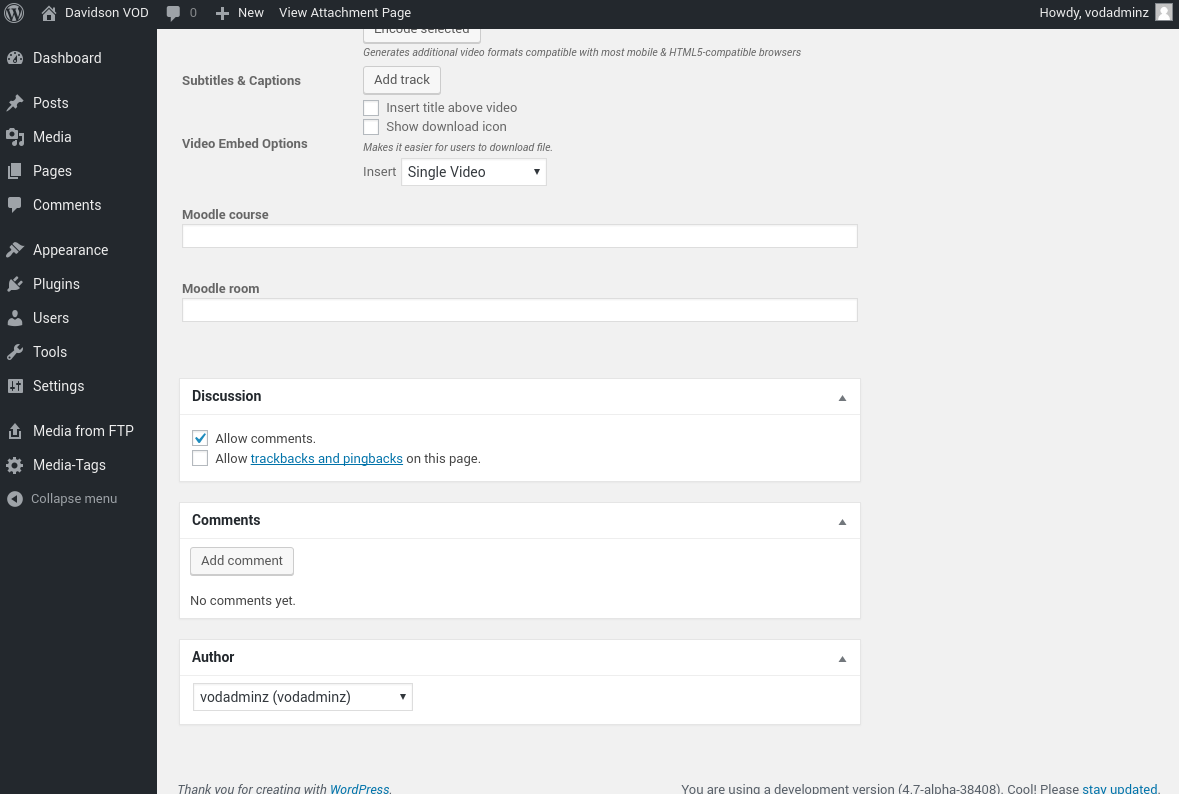This screenshot has height=794, width=1179.
Task: Click the Moodle course input field
Action: point(520,236)
